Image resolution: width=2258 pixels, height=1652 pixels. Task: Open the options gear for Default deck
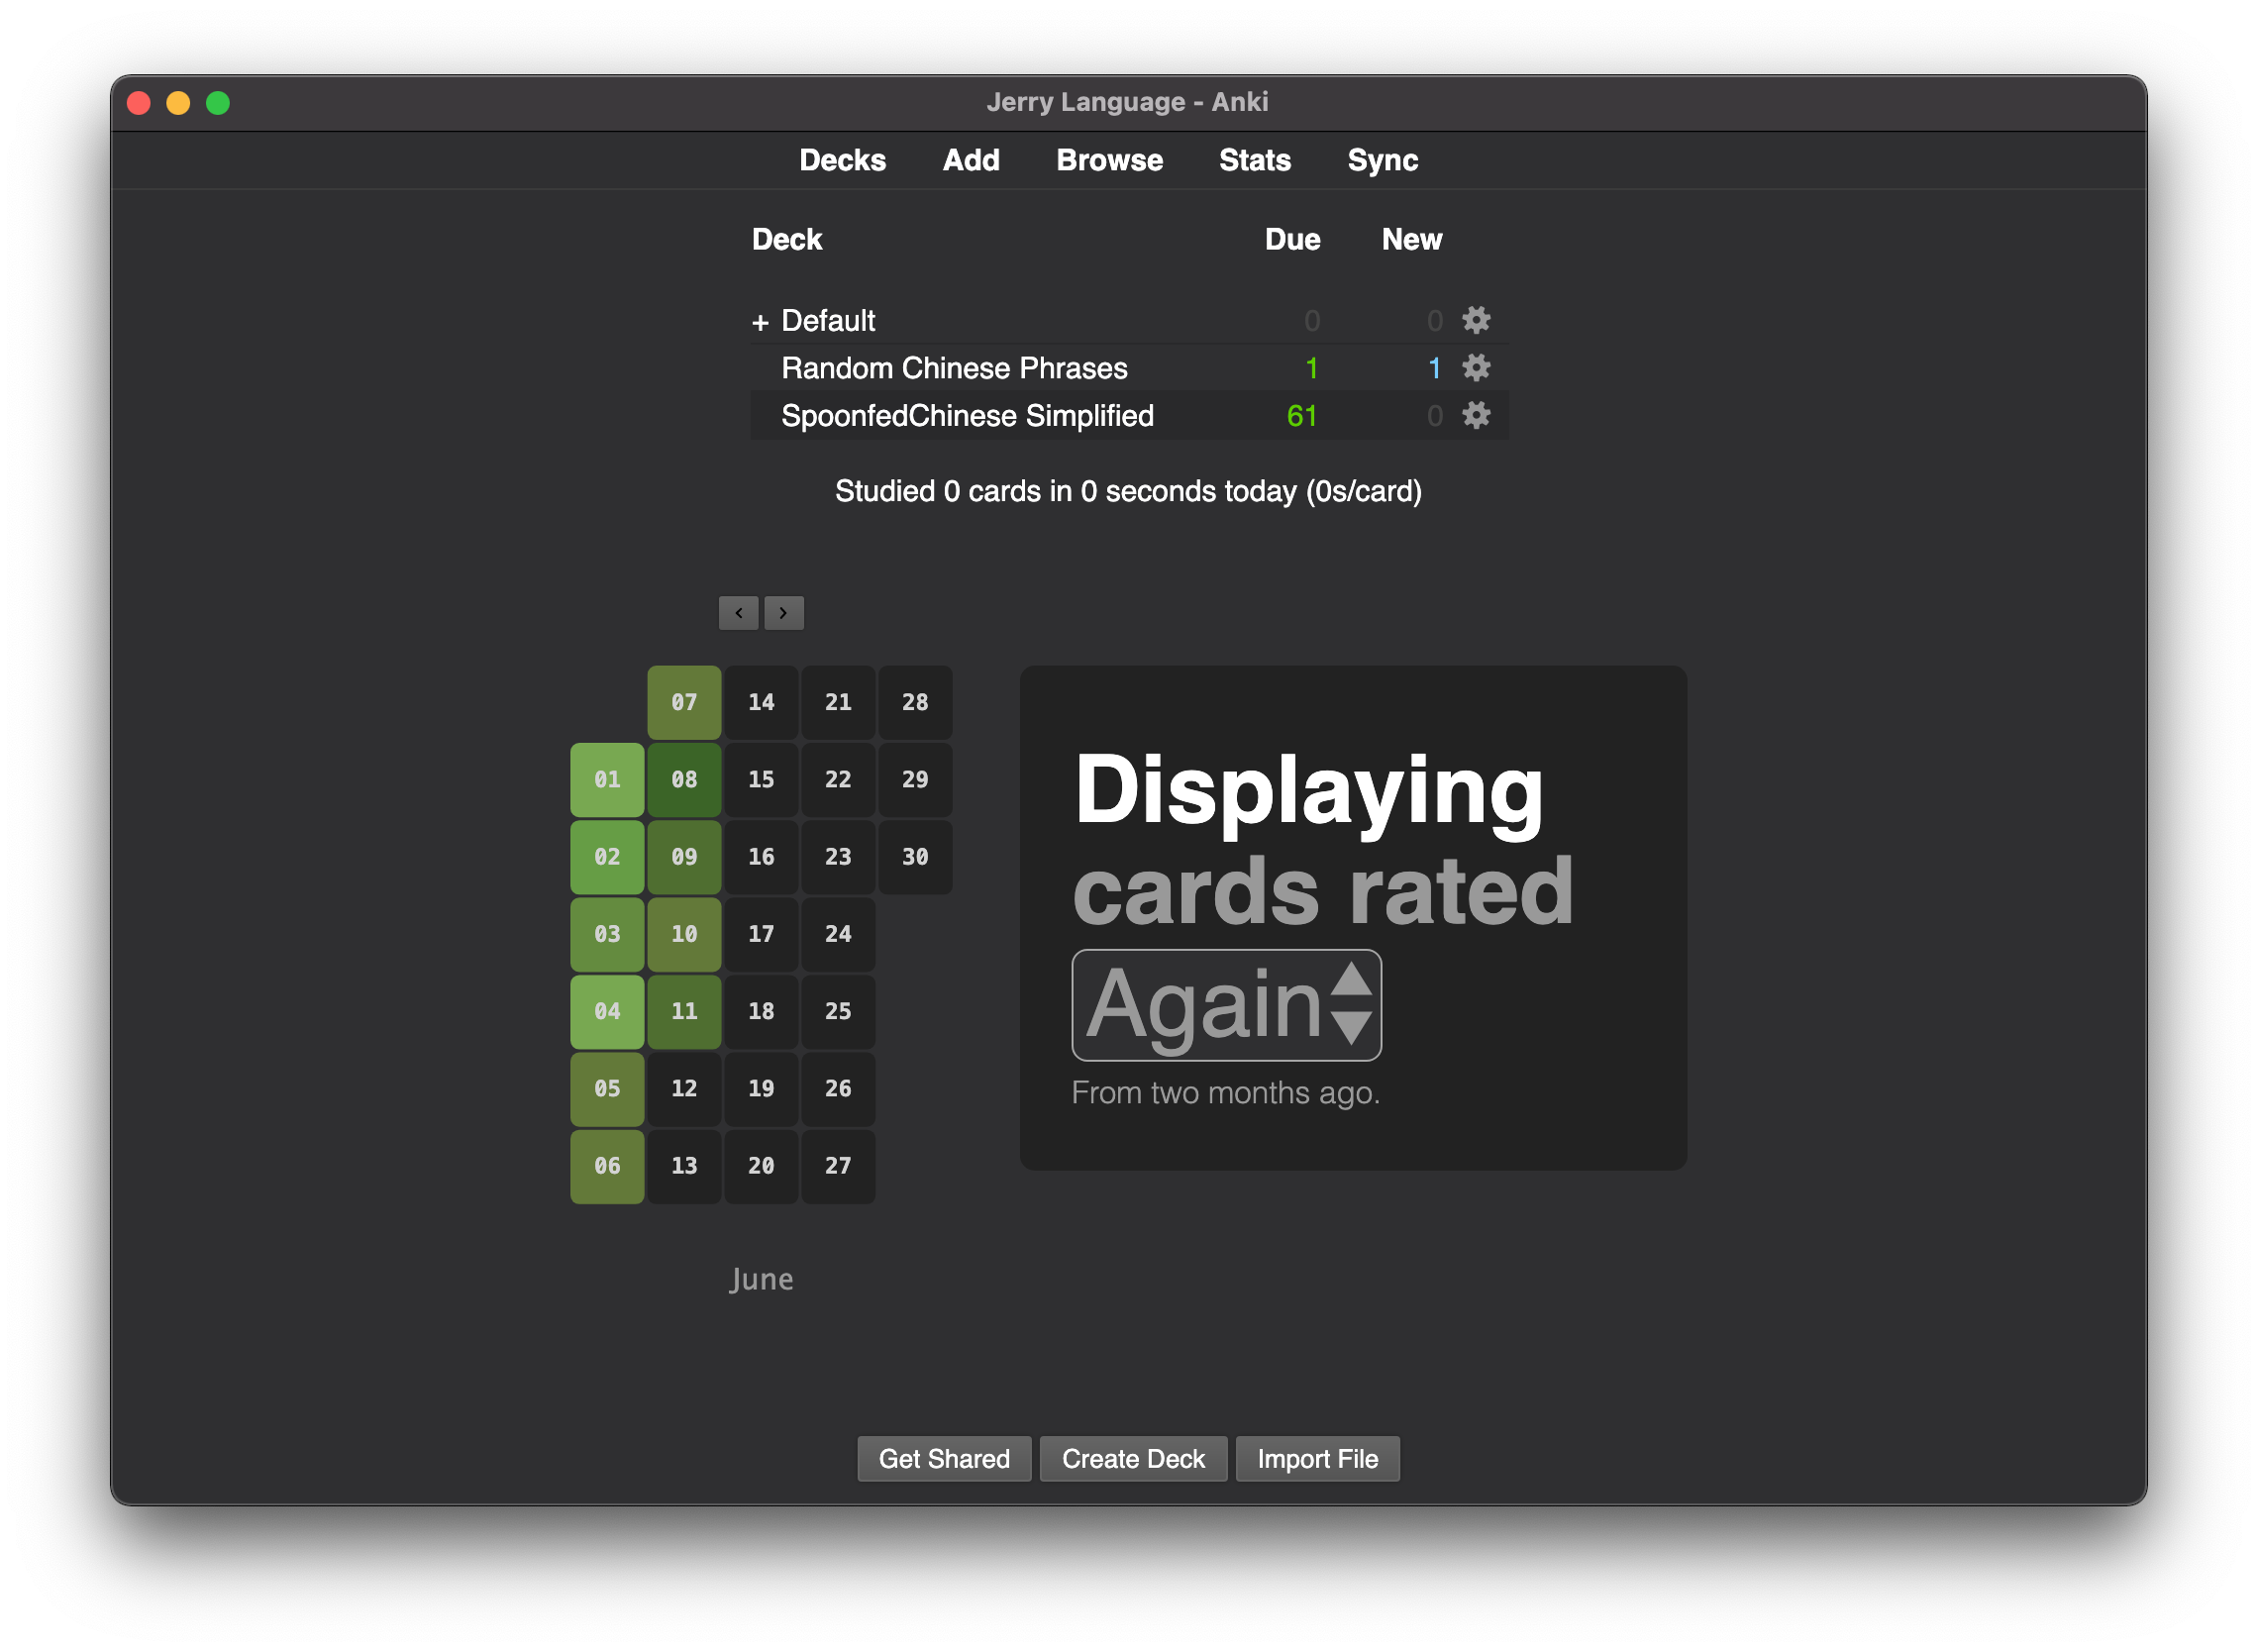(1475, 320)
